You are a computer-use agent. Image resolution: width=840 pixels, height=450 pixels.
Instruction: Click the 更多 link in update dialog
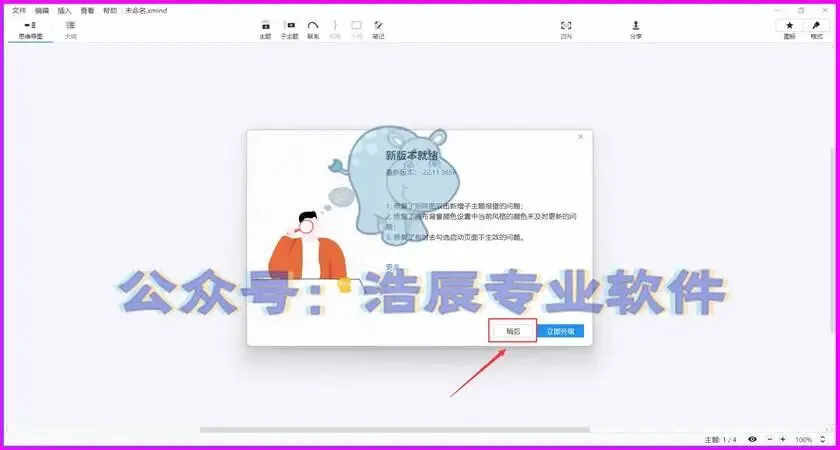(393, 267)
